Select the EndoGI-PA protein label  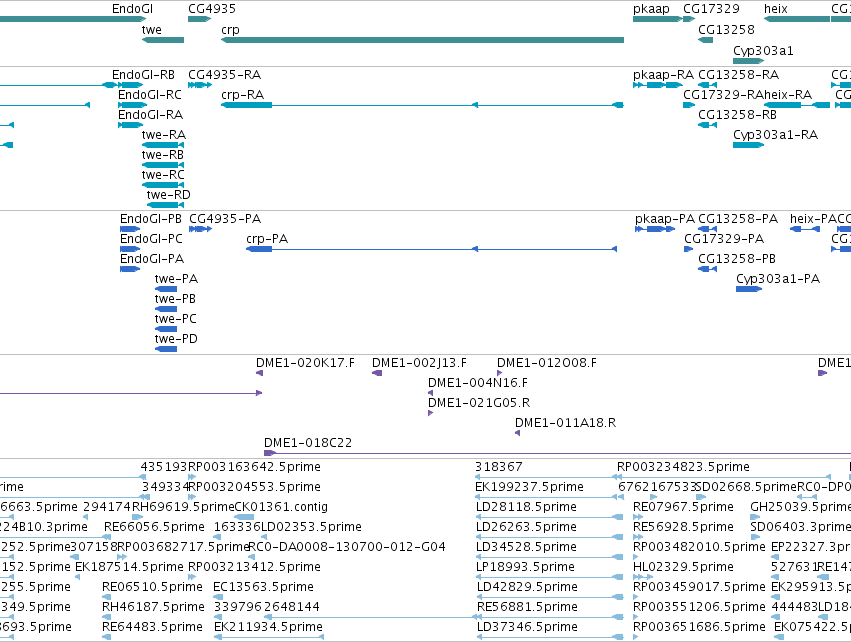point(152,259)
